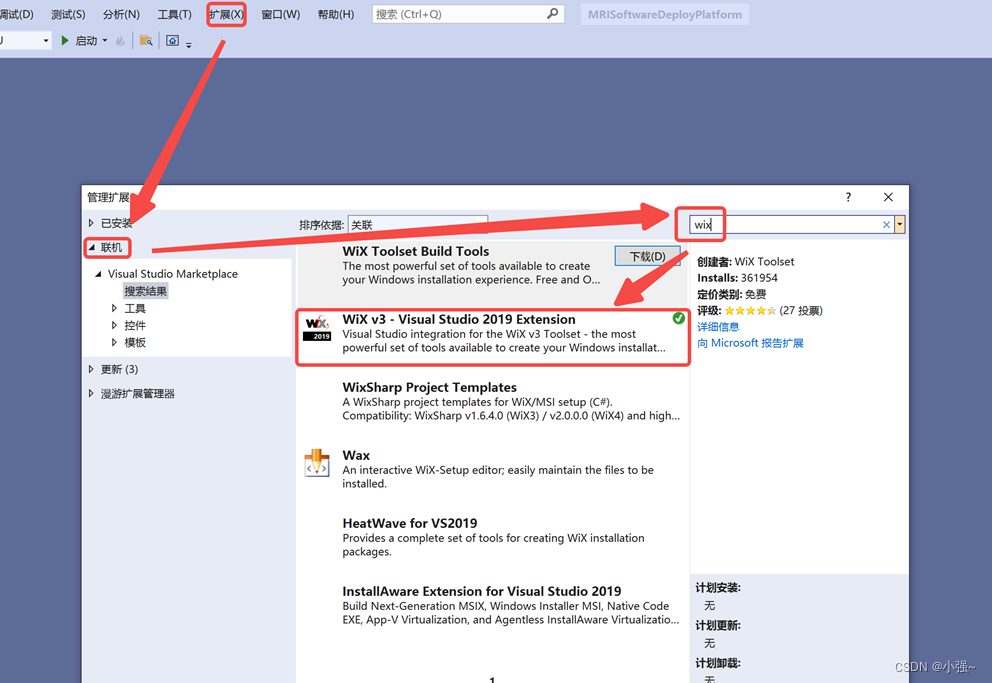Image resolution: width=992 pixels, height=683 pixels.
Task: Click the 定价类别: 免费 text
Action: [731, 294]
